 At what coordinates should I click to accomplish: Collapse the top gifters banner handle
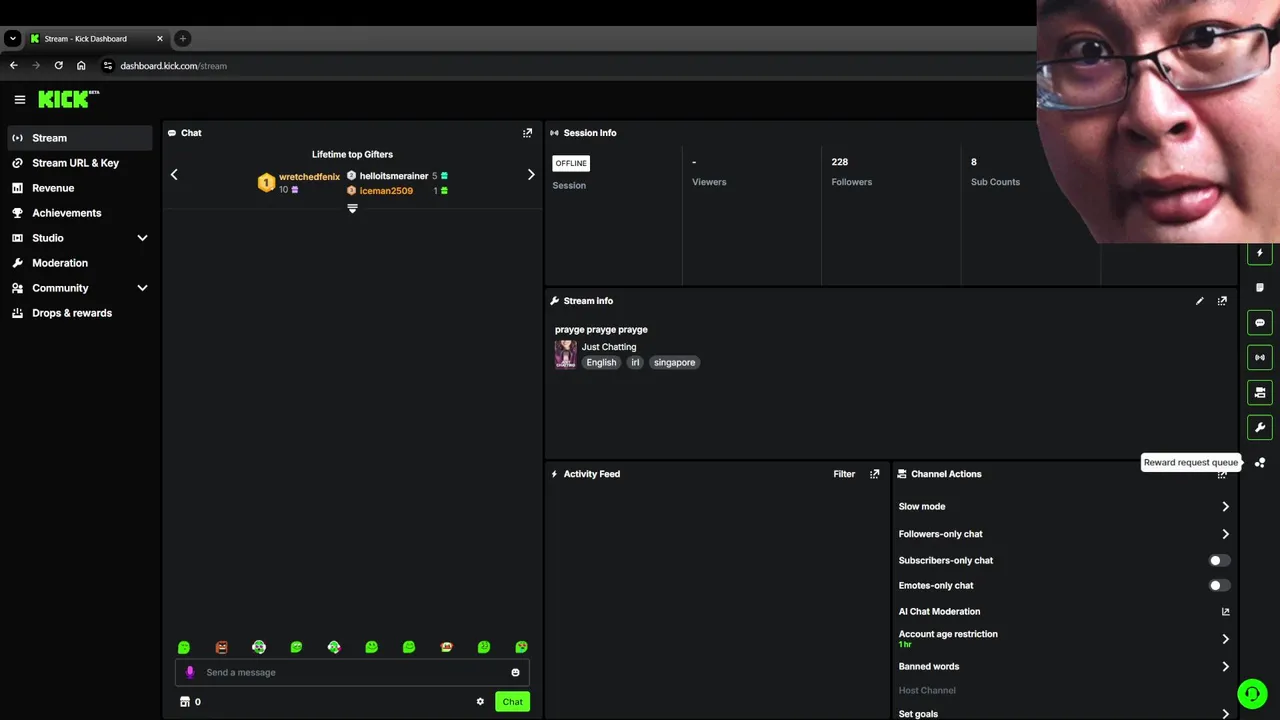pyautogui.click(x=352, y=208)
